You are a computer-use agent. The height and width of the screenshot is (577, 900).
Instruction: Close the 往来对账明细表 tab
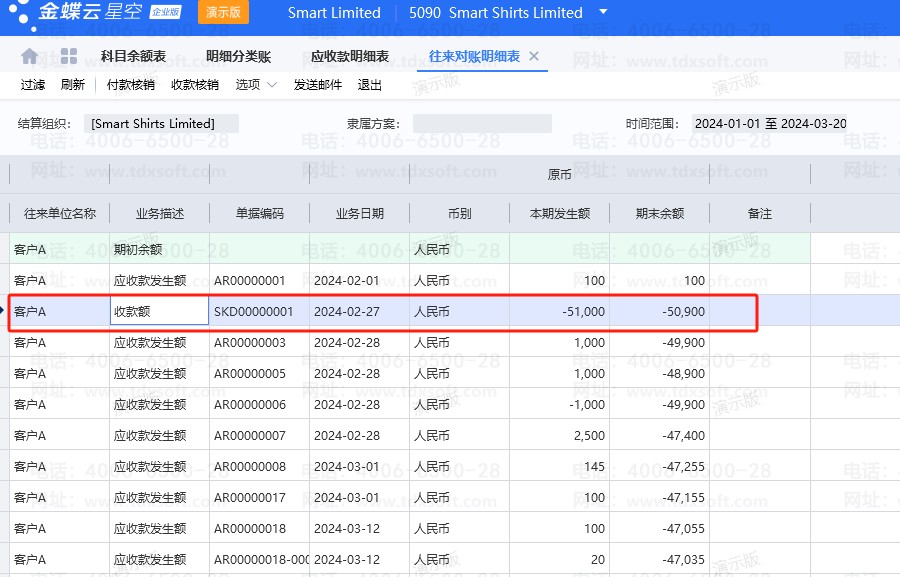(x=534, y=56)
